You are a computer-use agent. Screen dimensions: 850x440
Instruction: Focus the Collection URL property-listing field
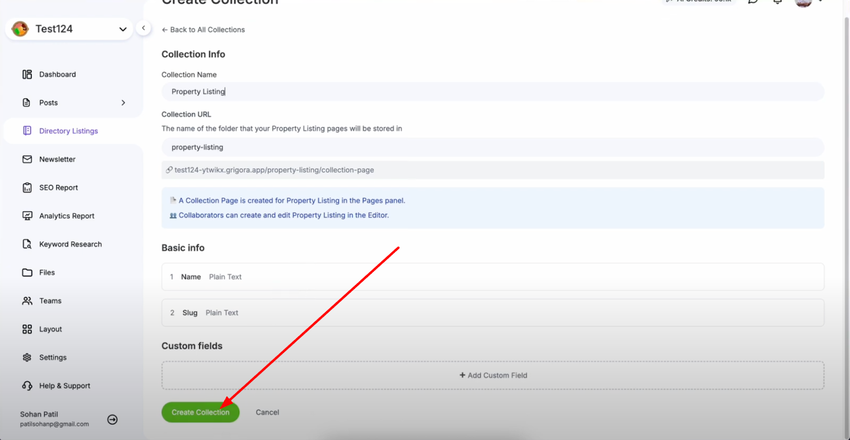493,147
